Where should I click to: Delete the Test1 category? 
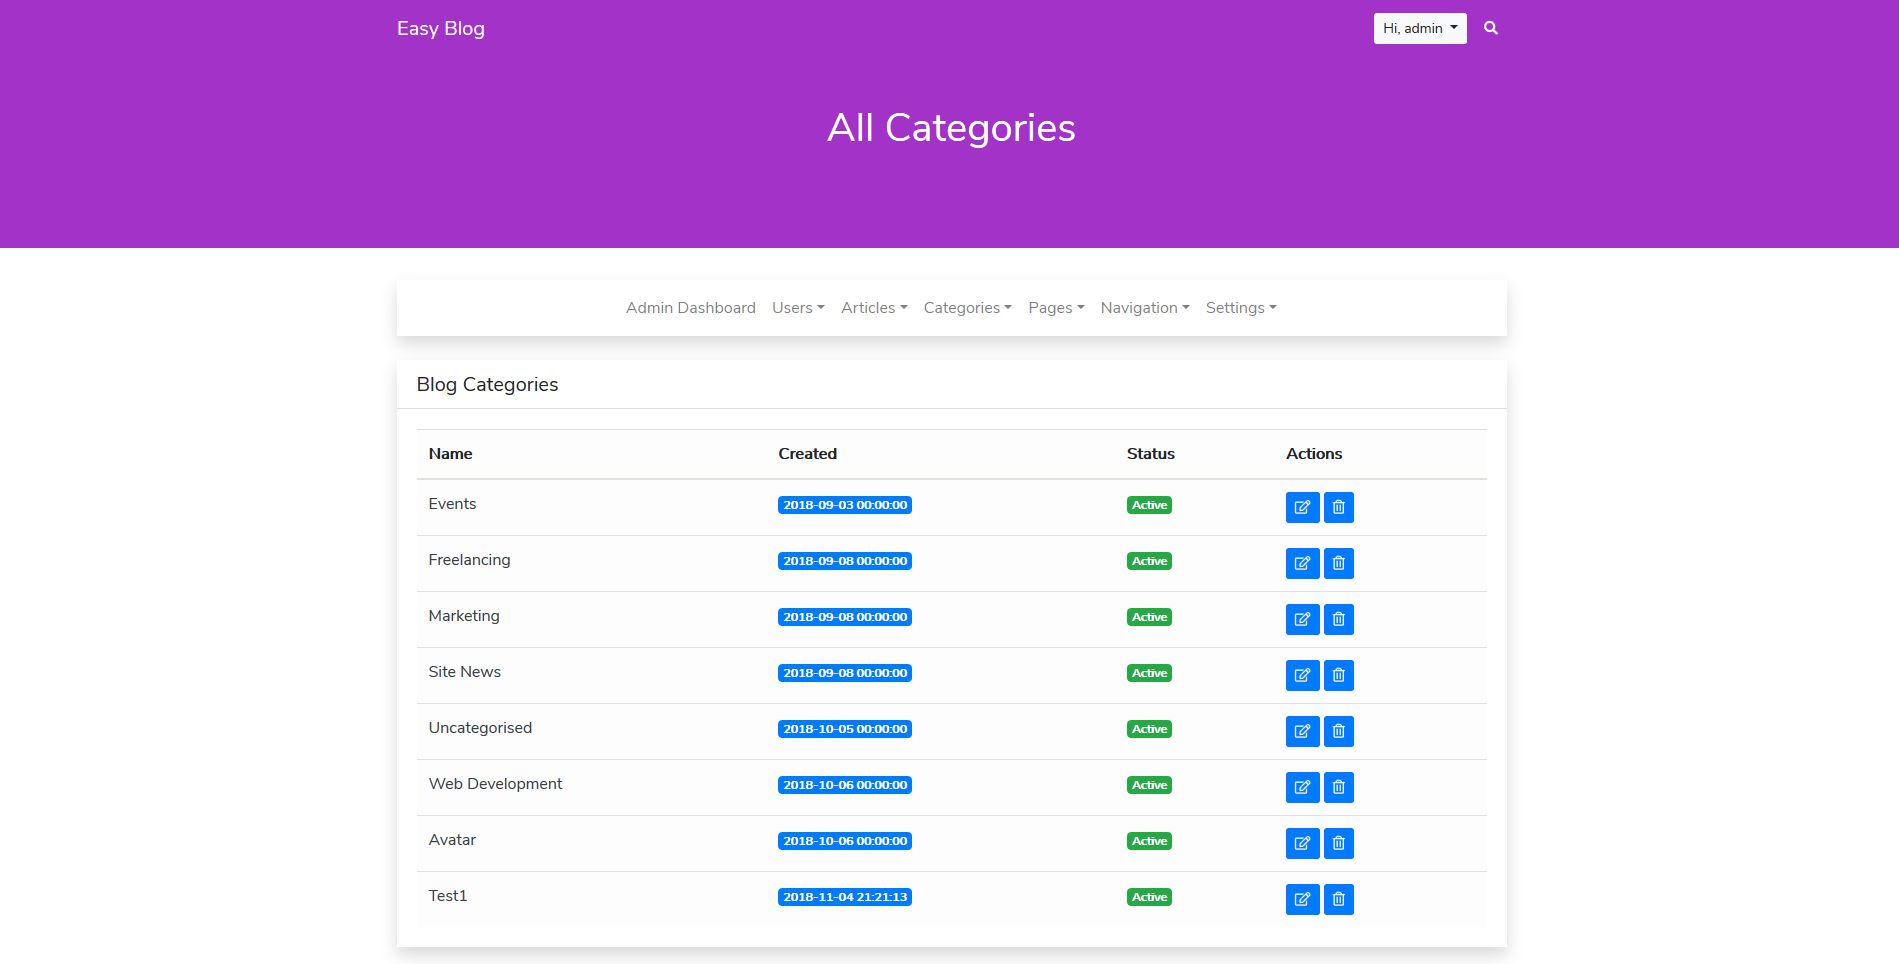(1338, 899)
